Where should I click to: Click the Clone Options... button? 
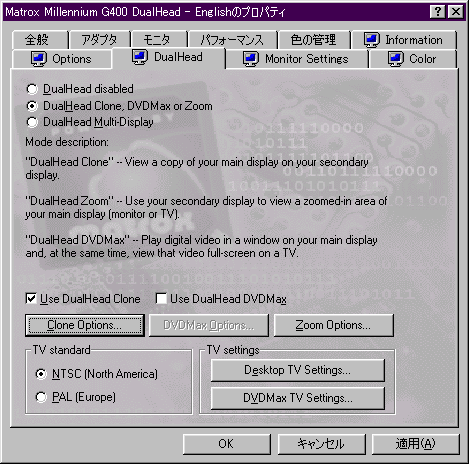(85, 325)
